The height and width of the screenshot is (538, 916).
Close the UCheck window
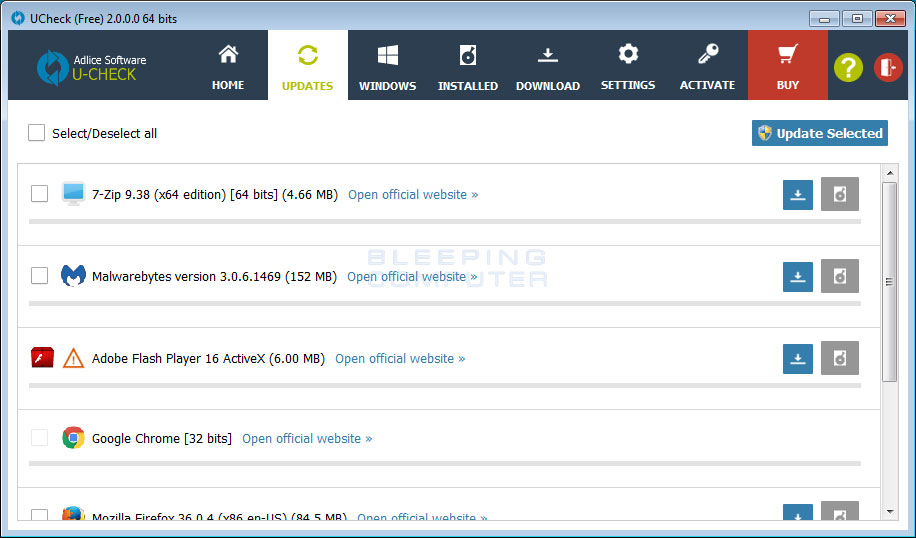pos(890,19)
